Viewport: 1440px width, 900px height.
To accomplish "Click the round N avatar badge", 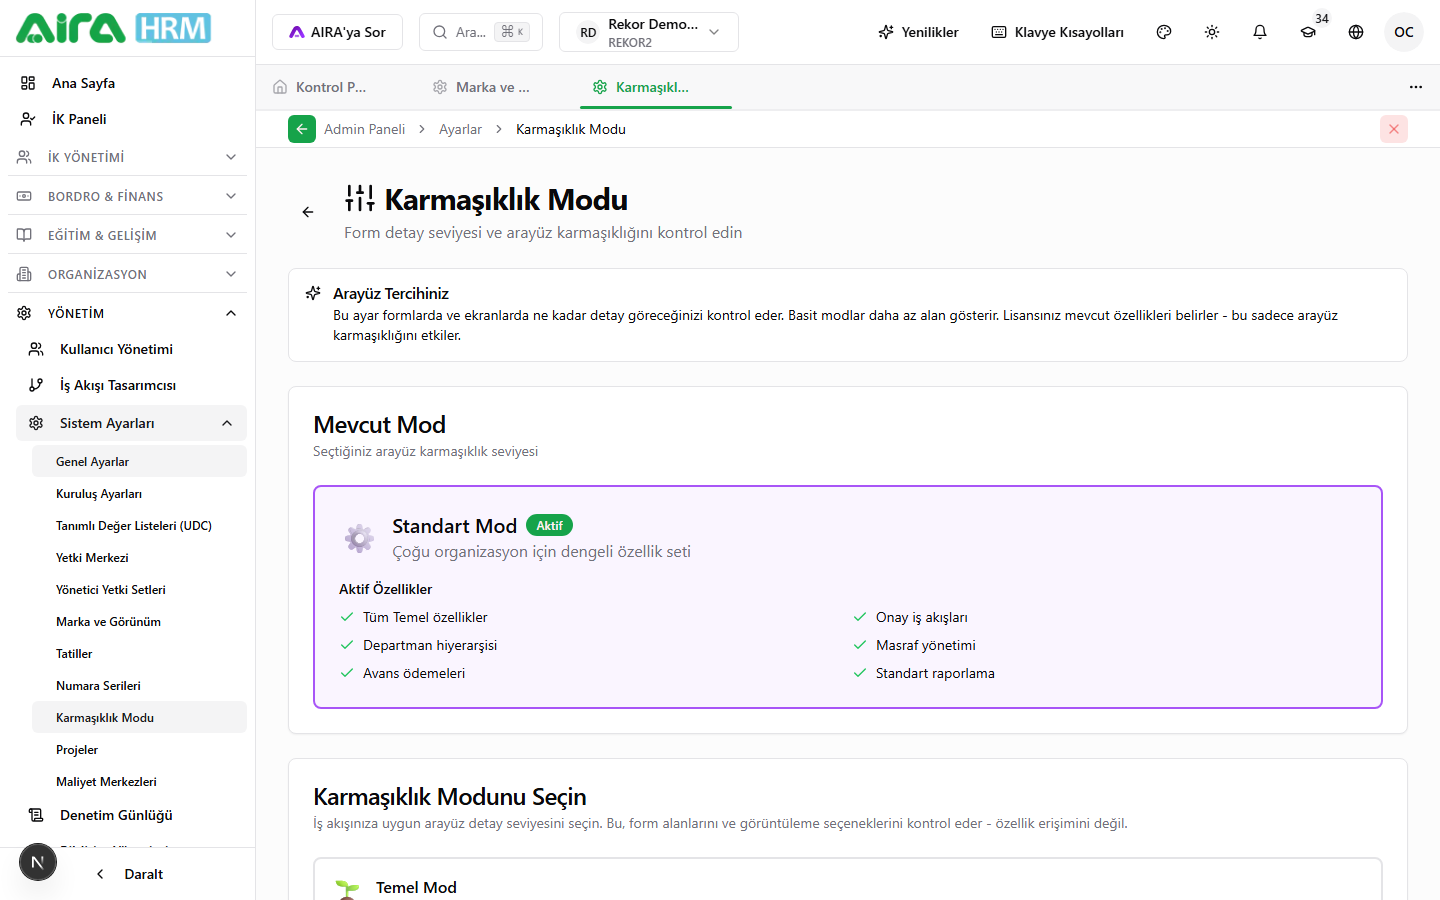I will [38, 862].
